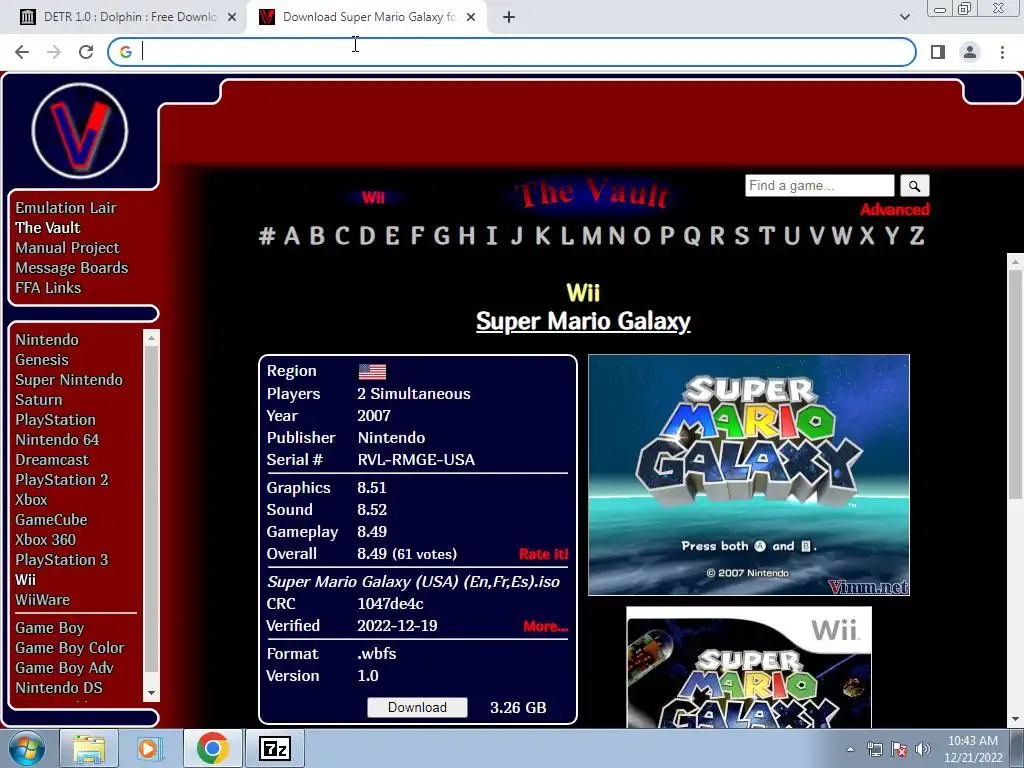Viewport: 1024px width, 768px height.
Task: Browse games starting with letter S
Action: click(742, 235)
